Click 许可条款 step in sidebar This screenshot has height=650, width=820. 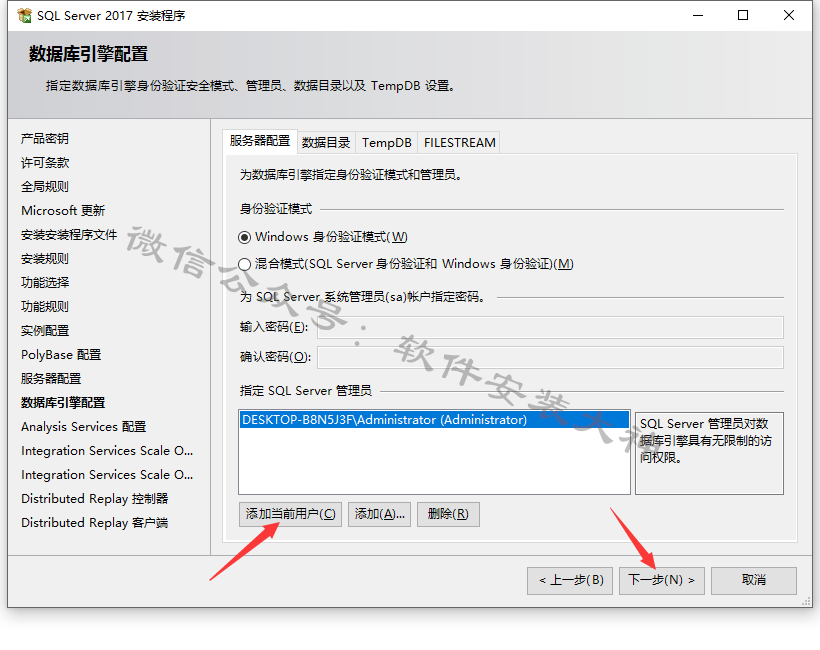click(x=45, y=163)
